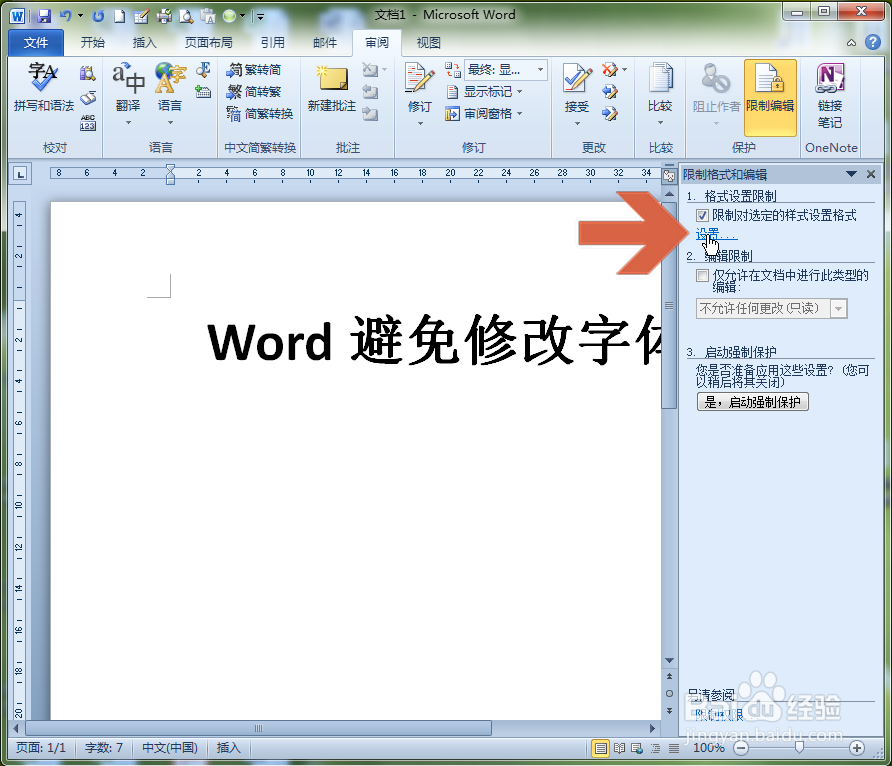Open the File tab
The height and width of the screenshot is (766, 892).
pos(36,43)
